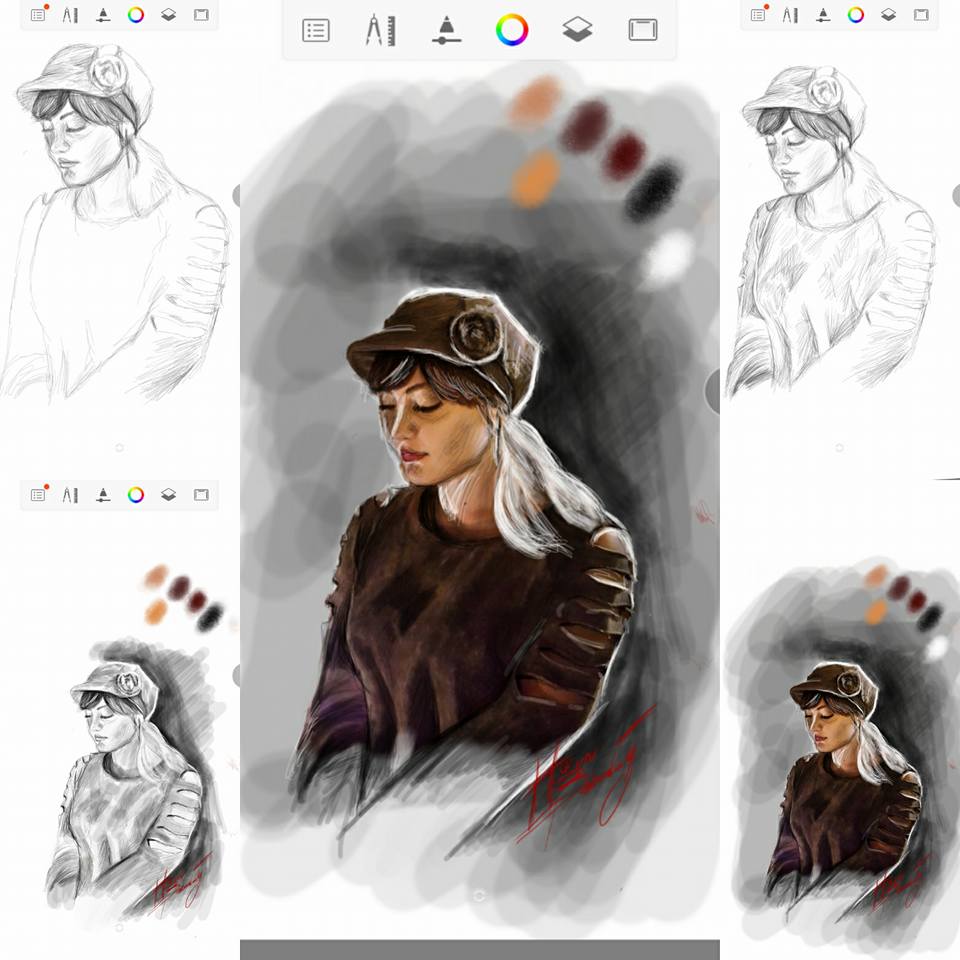Pick the orange paint swatch on the center canvas

[x=535, y=180]
